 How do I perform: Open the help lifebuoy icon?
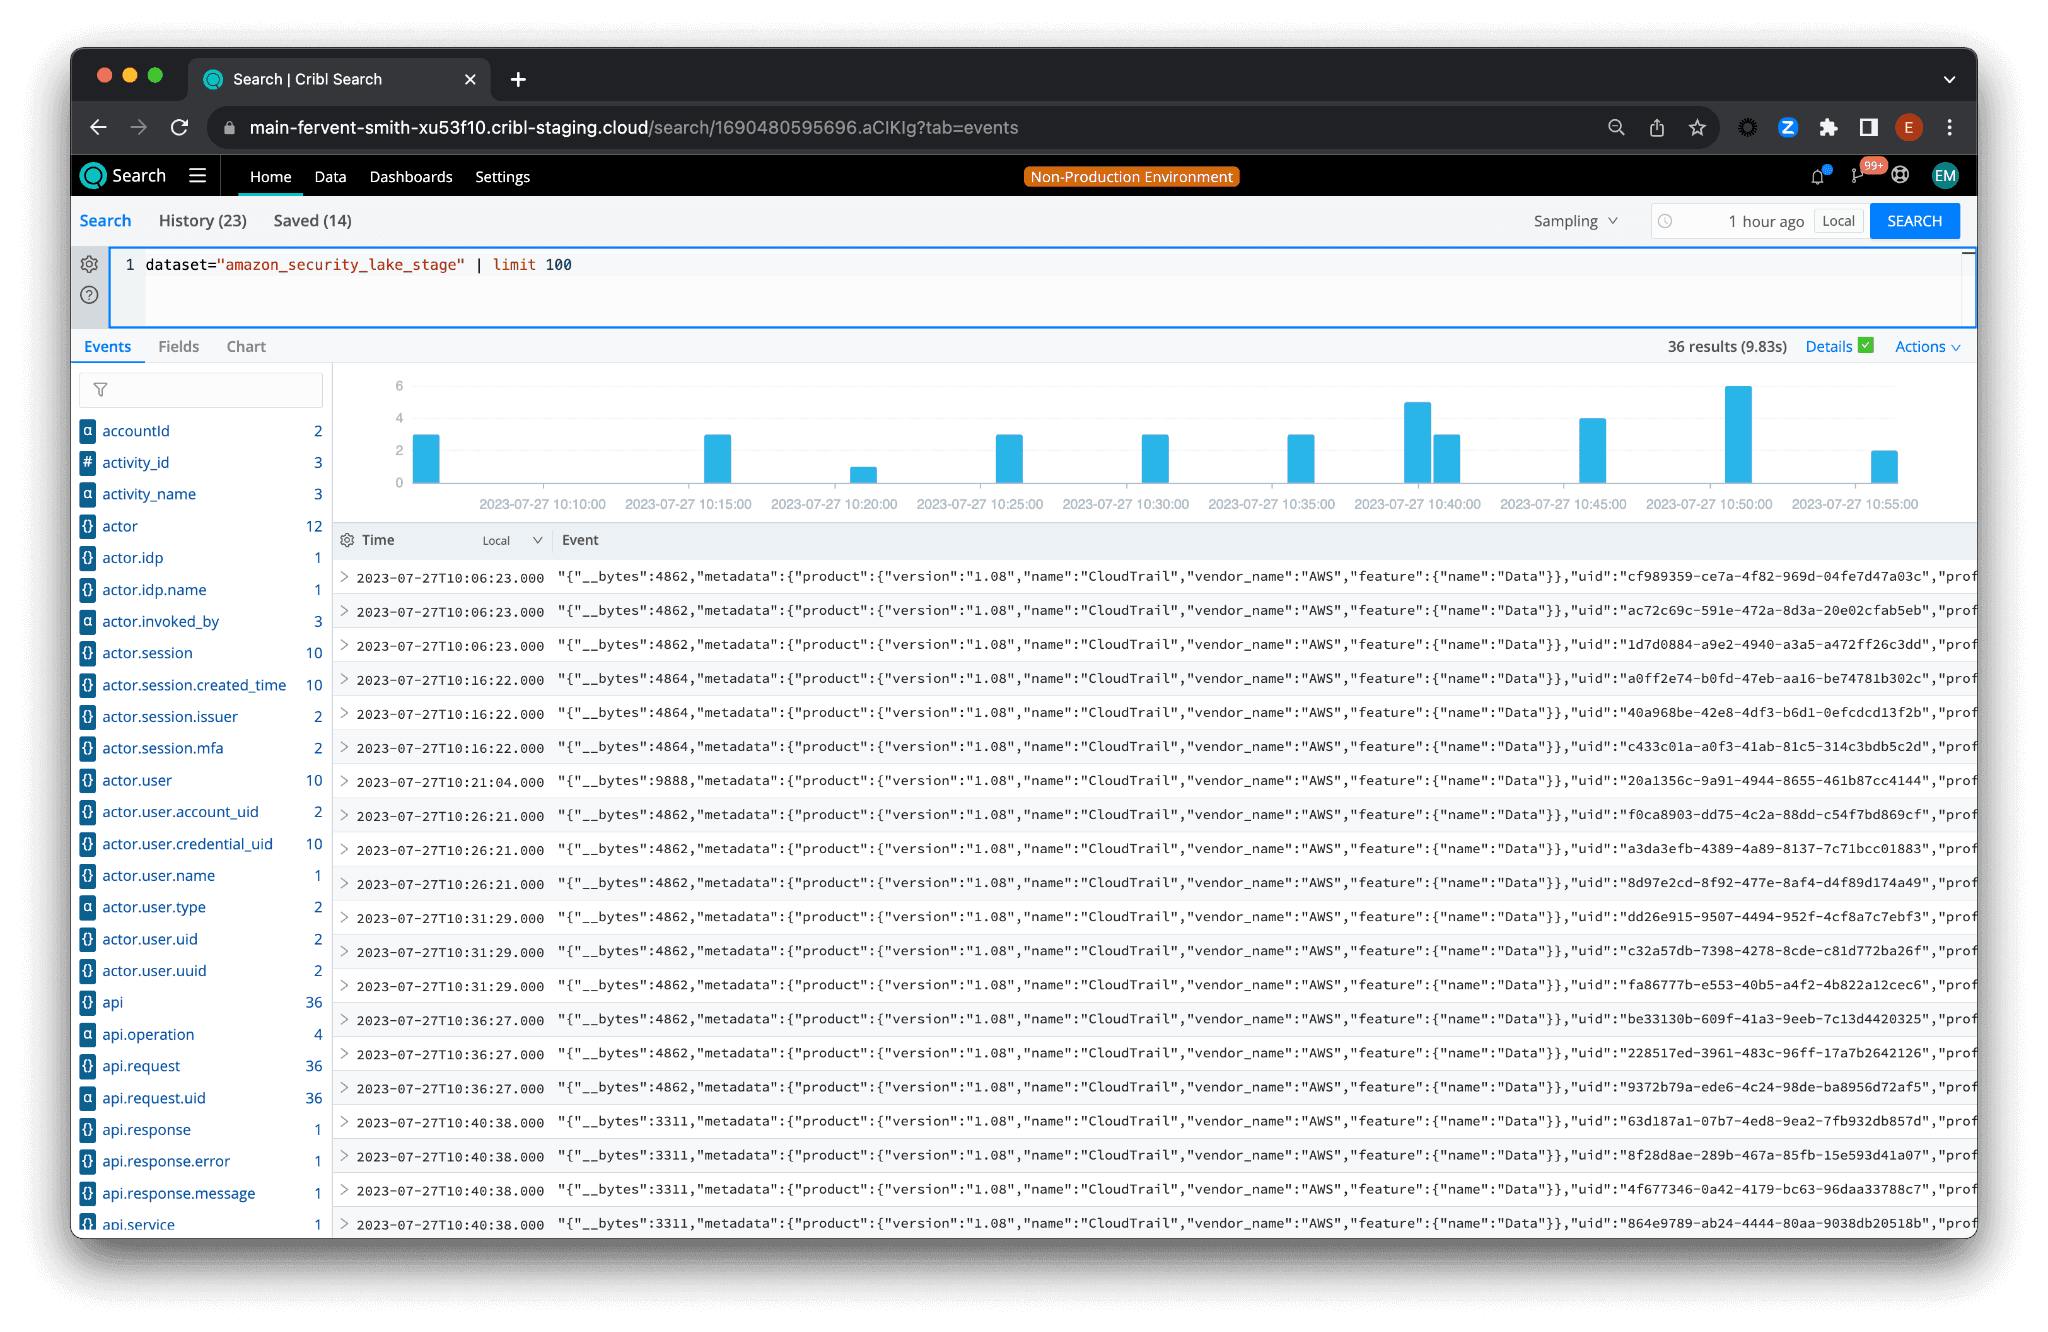(x=1900, y=176)
